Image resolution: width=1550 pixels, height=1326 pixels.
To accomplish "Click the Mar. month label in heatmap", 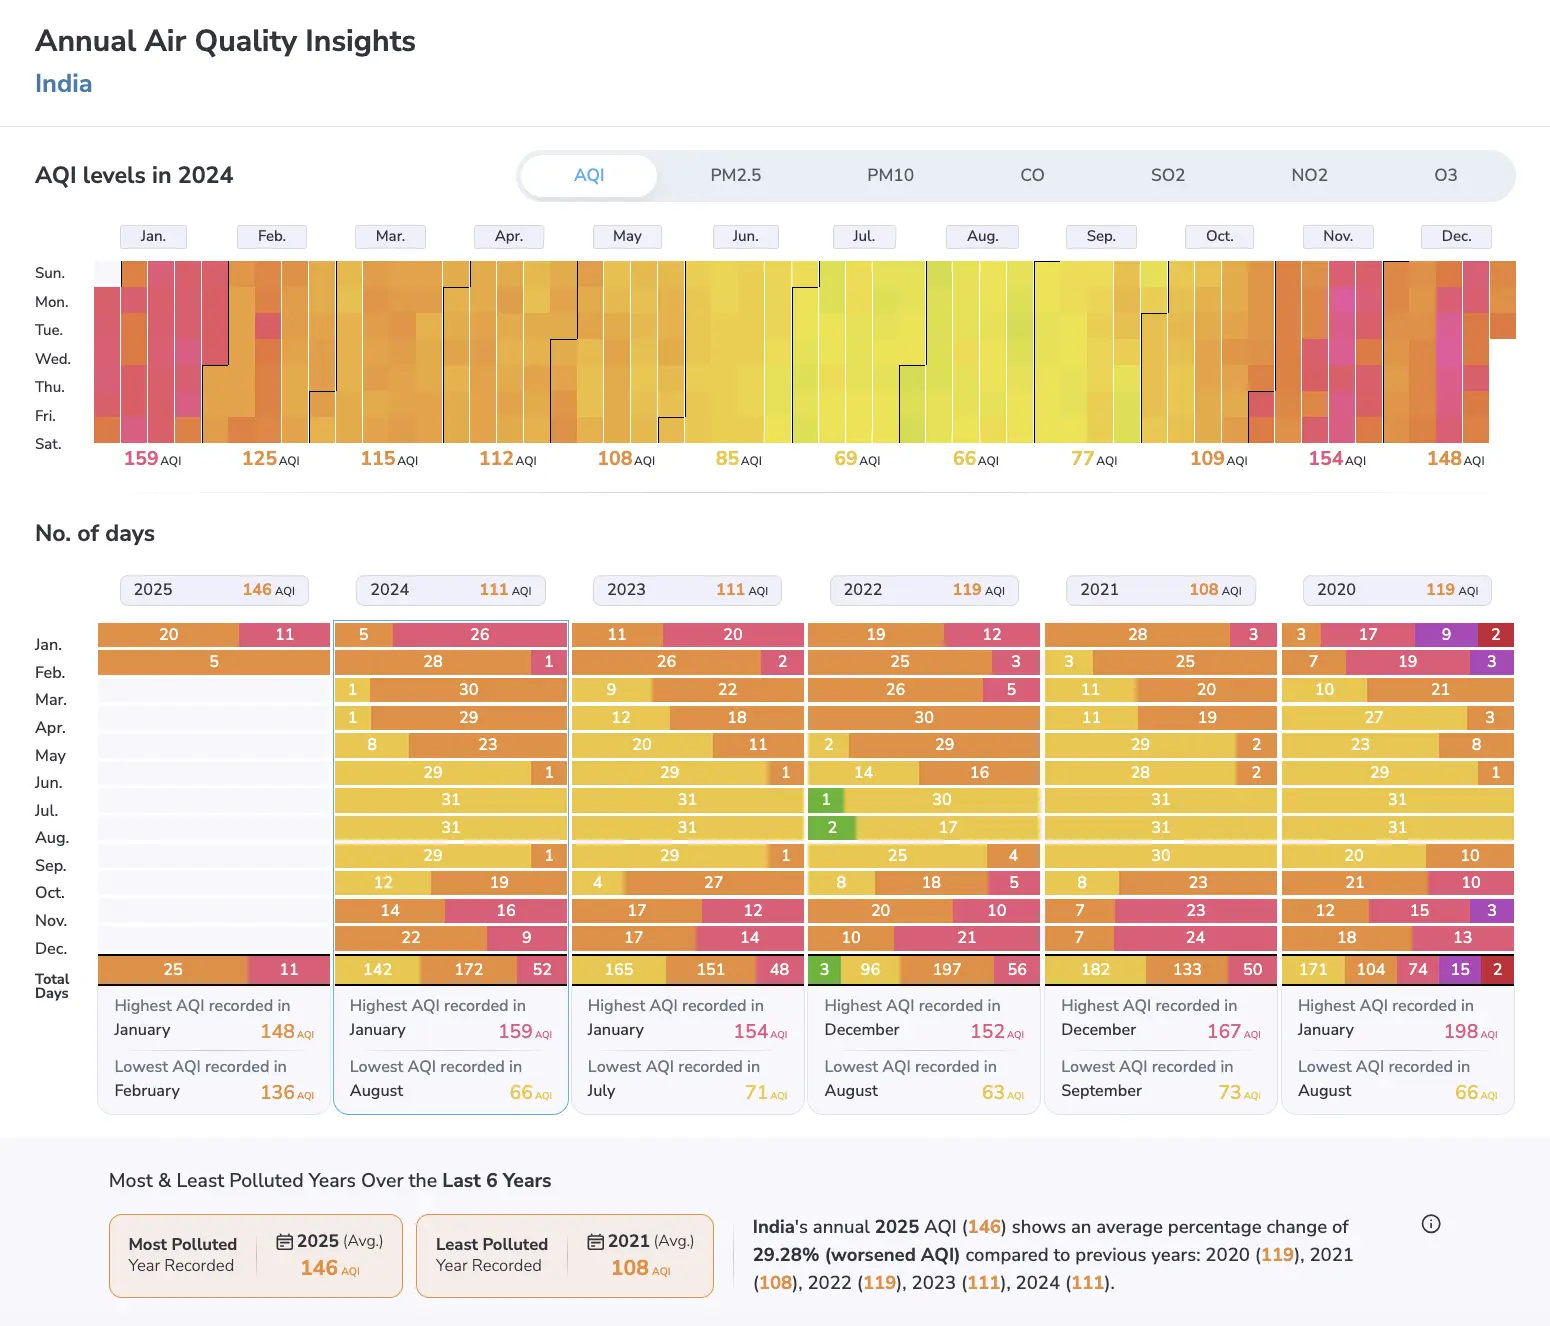I will tap(390, 236).
